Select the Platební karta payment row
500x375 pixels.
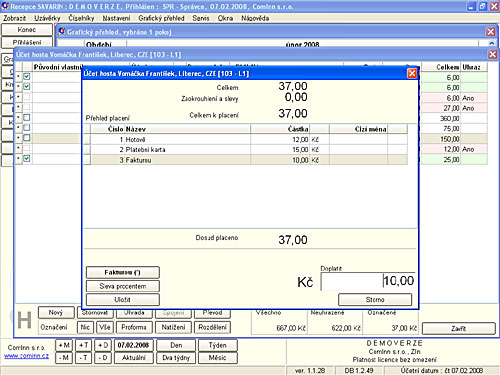pos(246,150)
